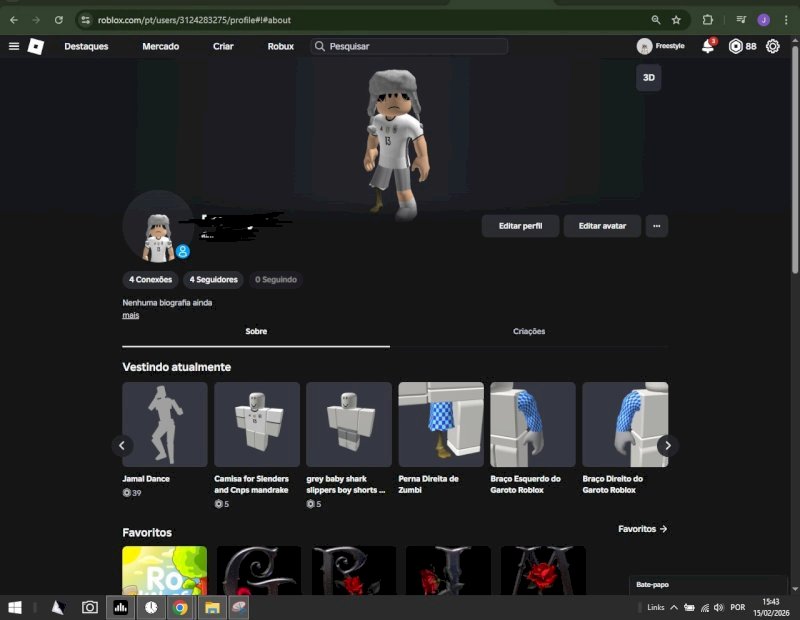This screenshot has width=800, height=620.
Task: Bookmark this page with the star icon
Action: pyautogui.click(x=676, y=19)
